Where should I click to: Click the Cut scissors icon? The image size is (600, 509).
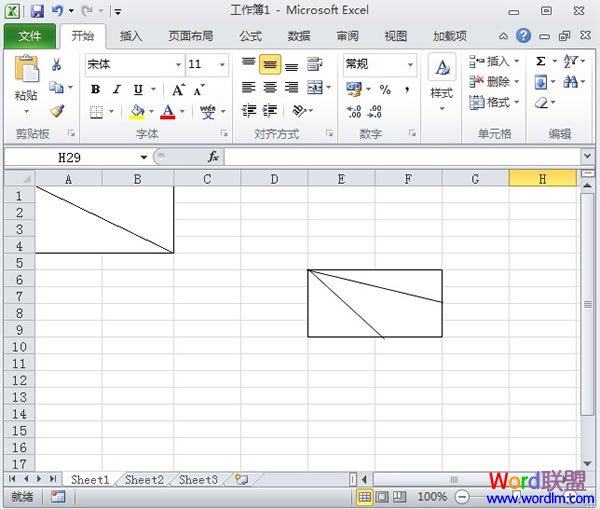coord(56,64)
